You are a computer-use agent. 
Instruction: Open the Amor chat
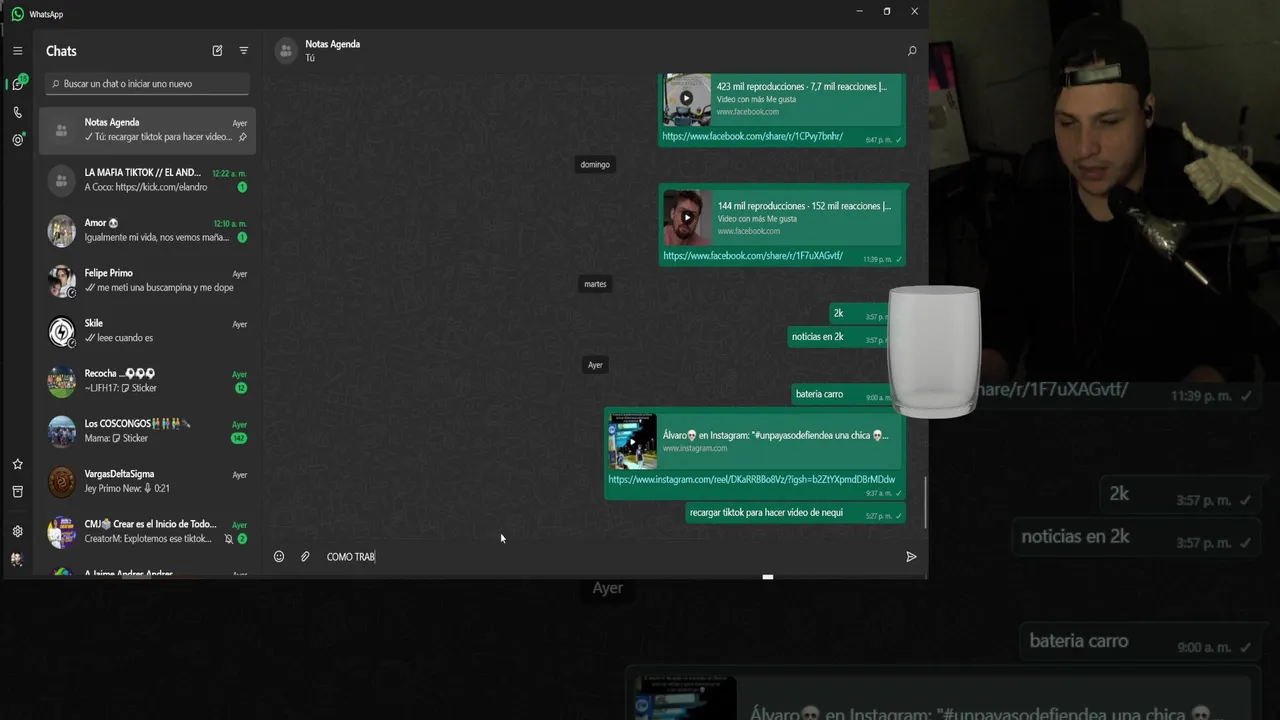pos(148,230)
